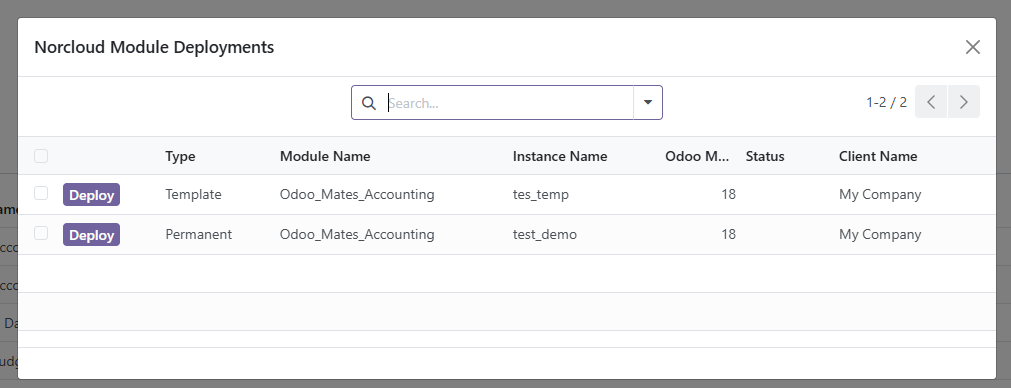Tick the checkbox for test_demo row

[x=41, y=233]
